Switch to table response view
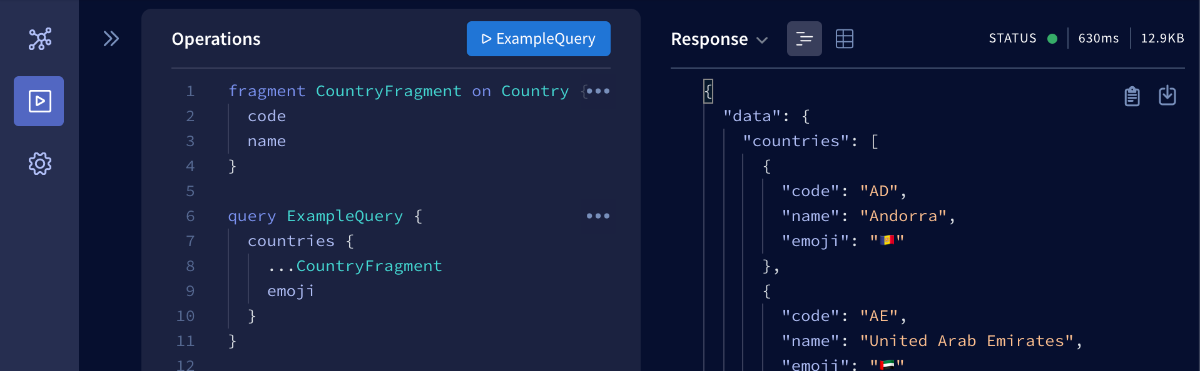Screen dimensions: 1200x371 click(845, 39)
